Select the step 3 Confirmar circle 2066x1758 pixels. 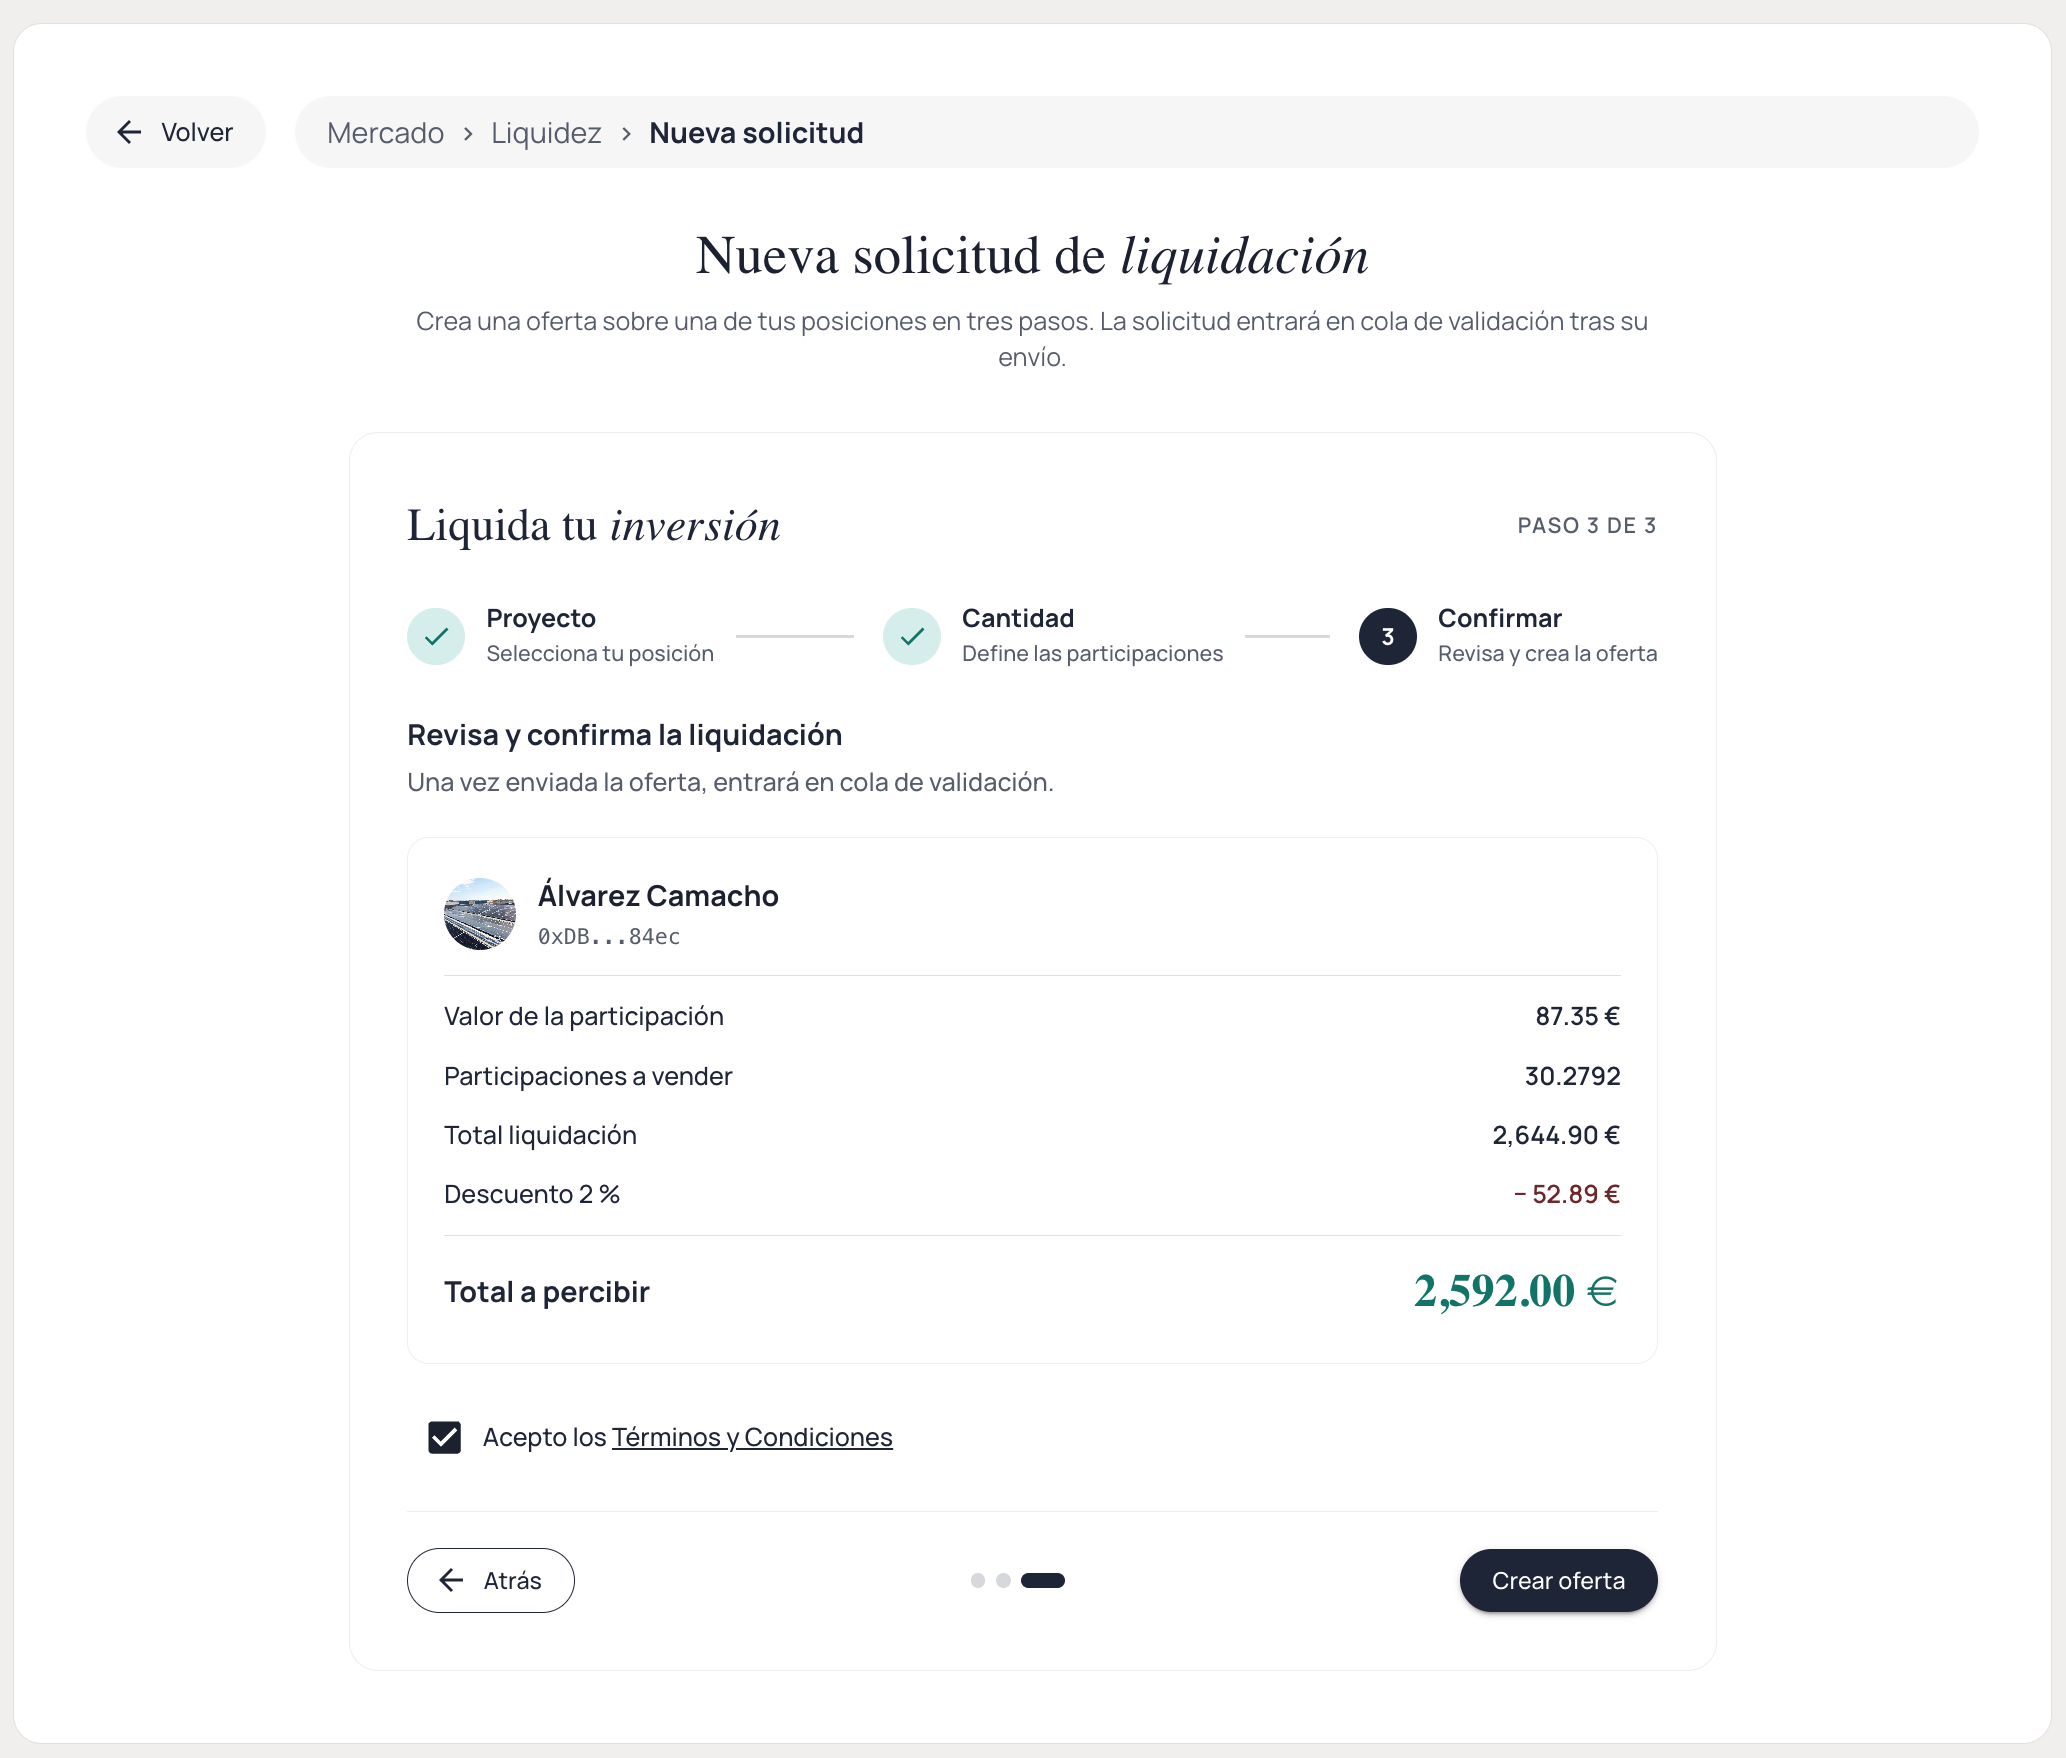[x=1387, y=636]
